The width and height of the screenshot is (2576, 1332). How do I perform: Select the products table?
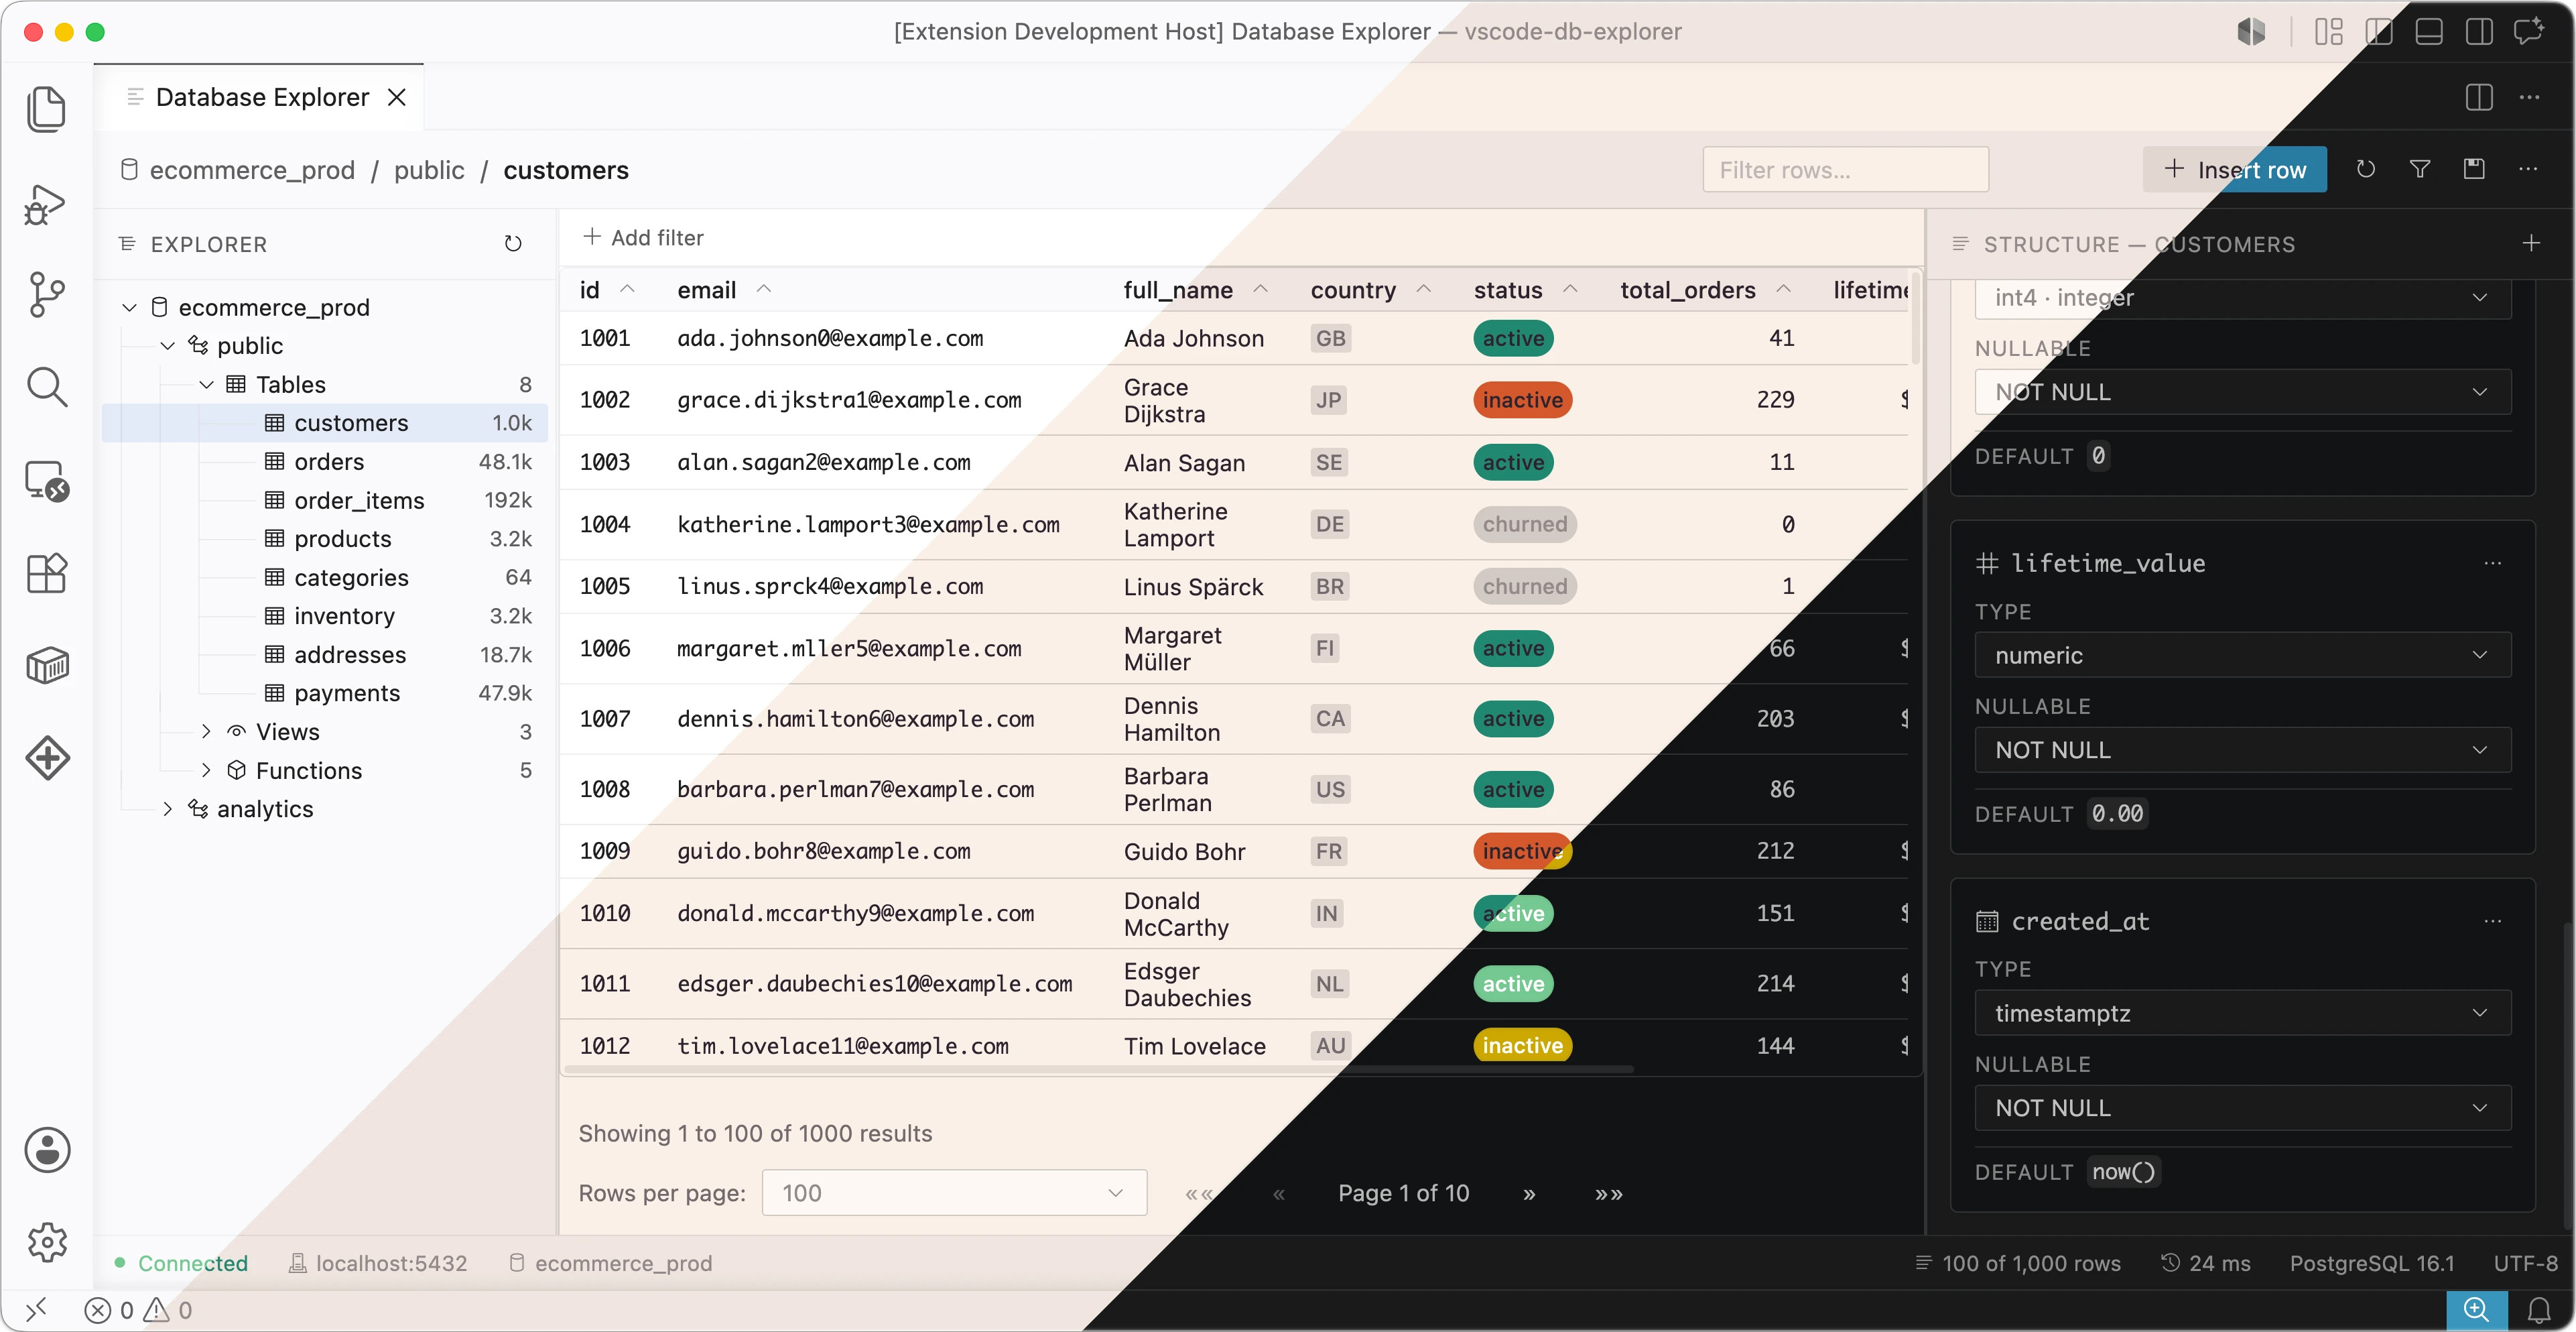[x=324, y=539]
